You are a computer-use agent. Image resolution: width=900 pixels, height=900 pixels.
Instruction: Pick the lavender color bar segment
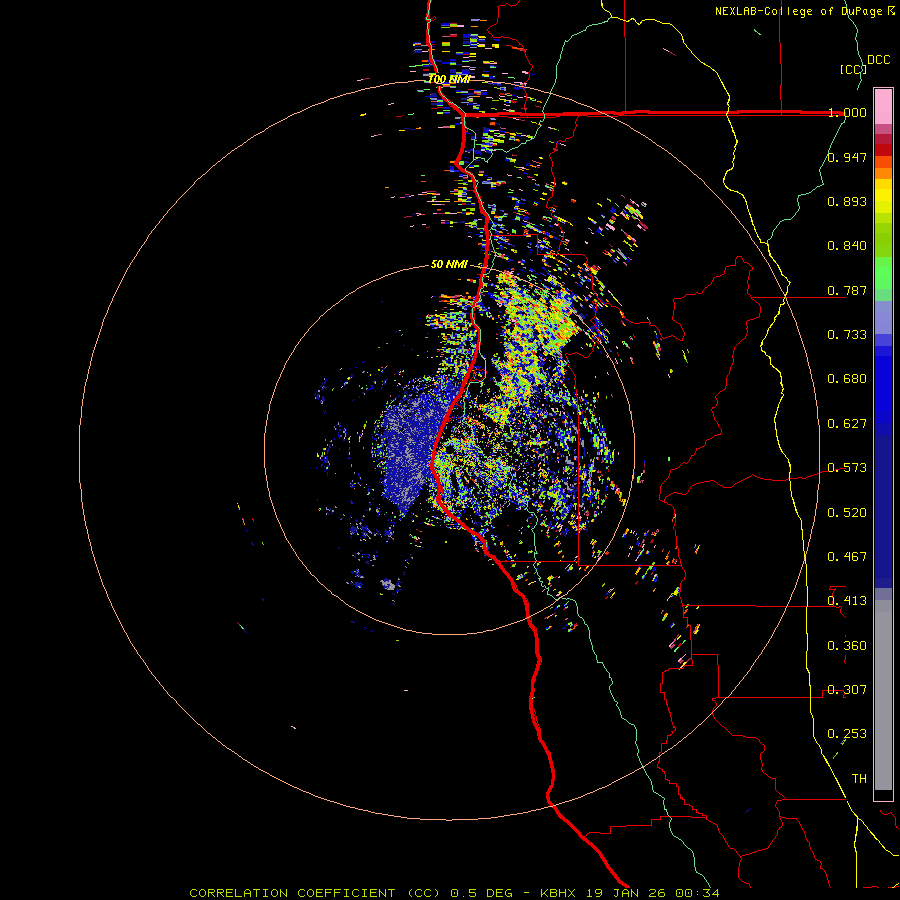883,317
